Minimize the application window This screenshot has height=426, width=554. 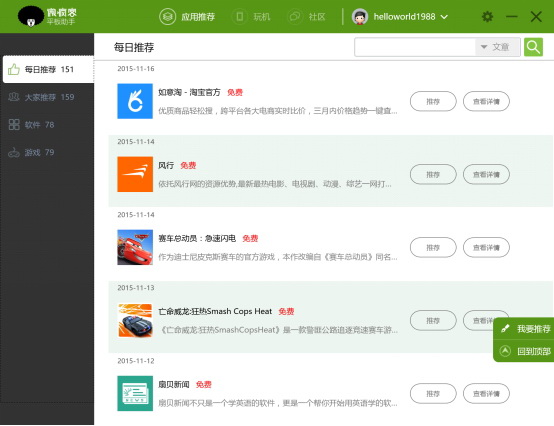511,17
